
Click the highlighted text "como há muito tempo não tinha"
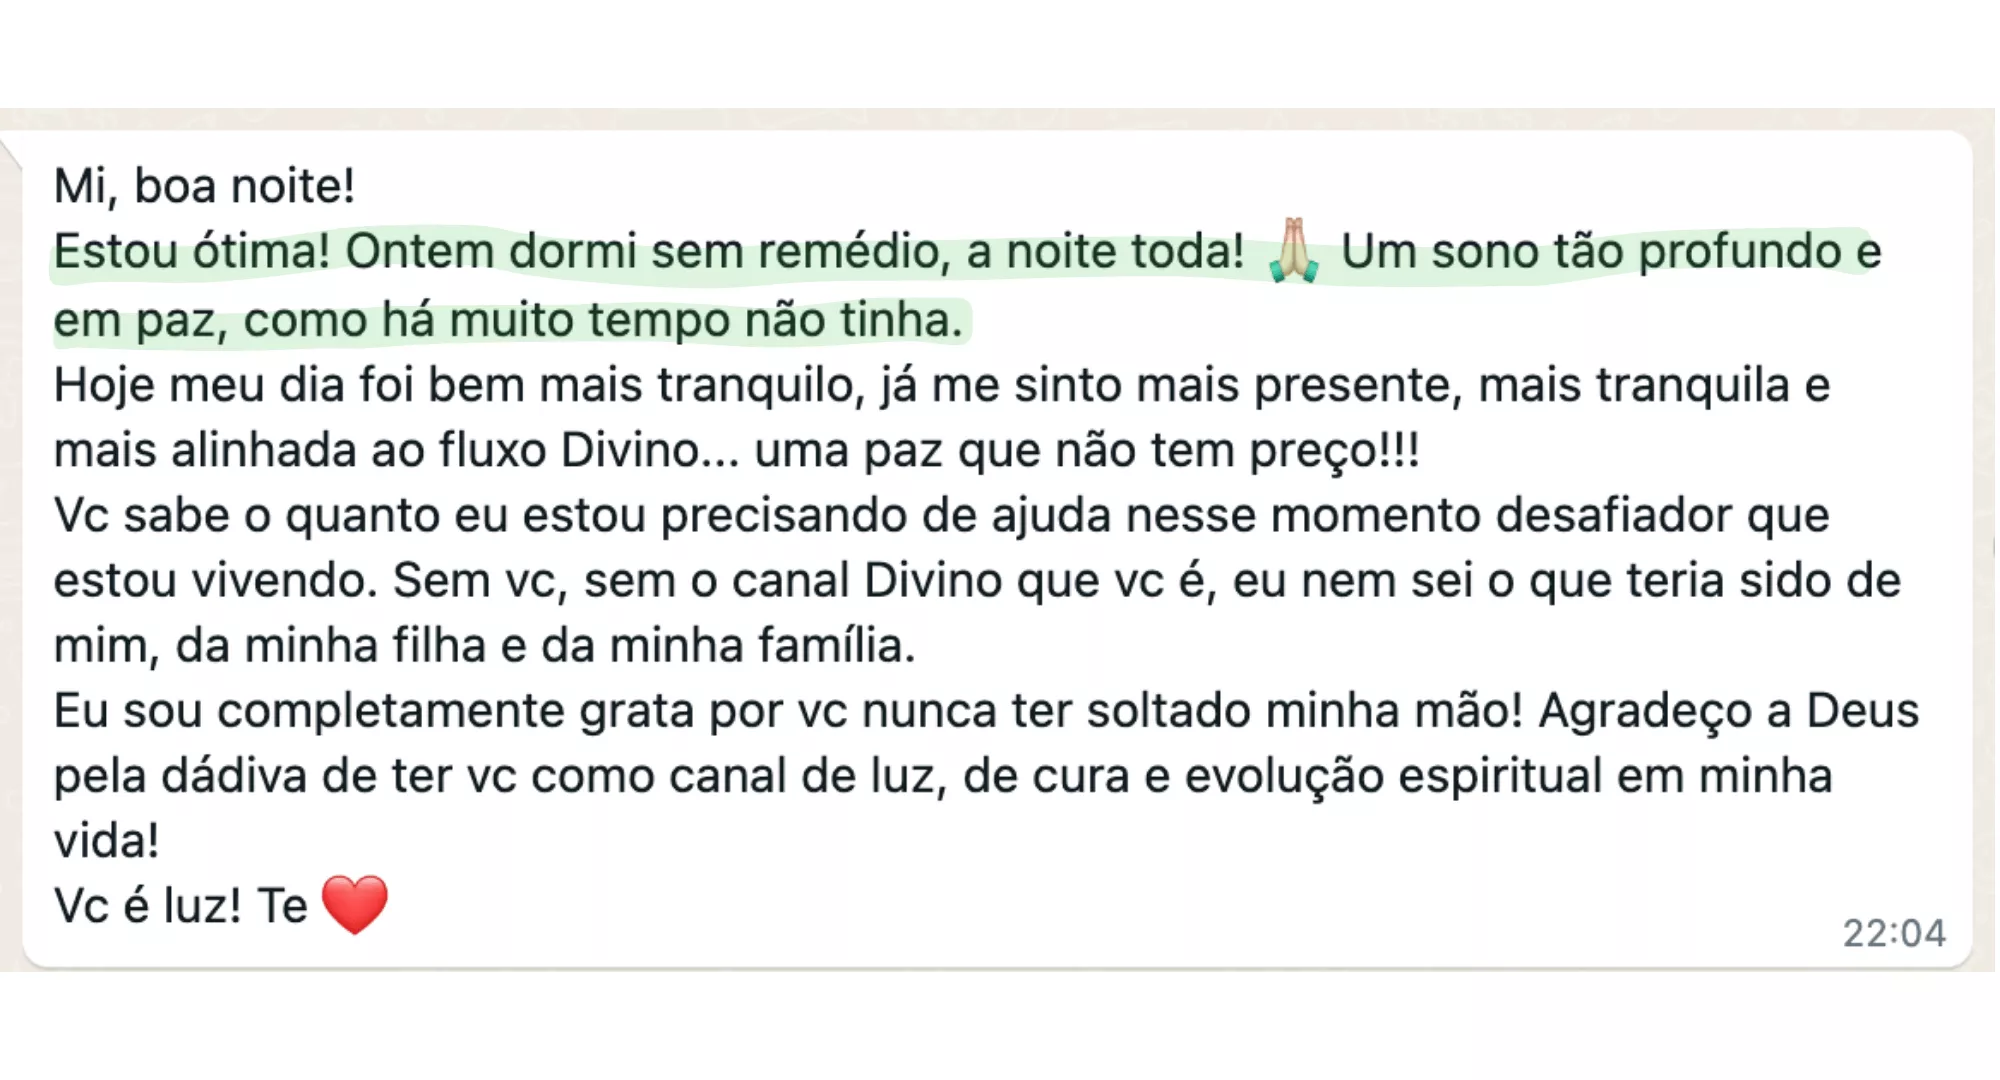603,321
